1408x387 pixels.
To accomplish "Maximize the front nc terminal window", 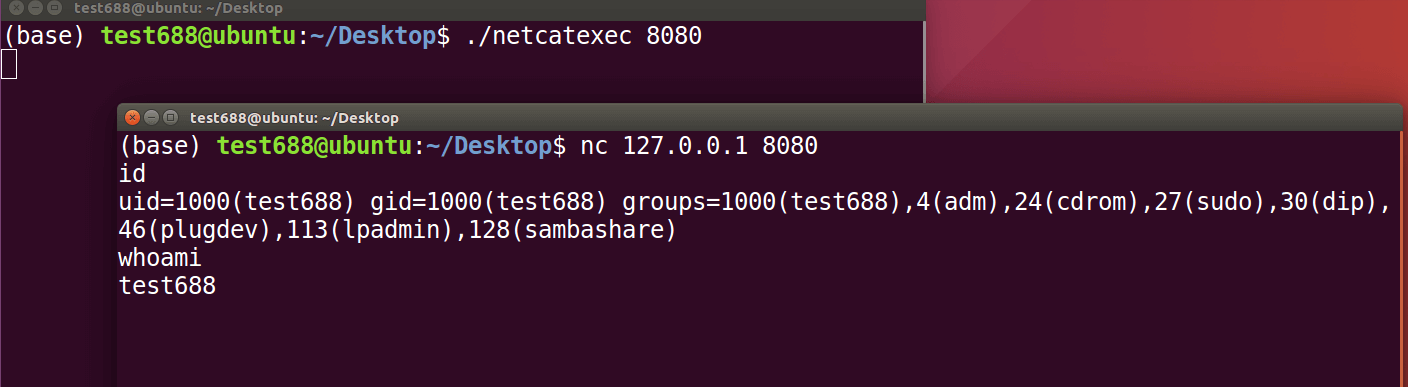I will pos(170,117).
